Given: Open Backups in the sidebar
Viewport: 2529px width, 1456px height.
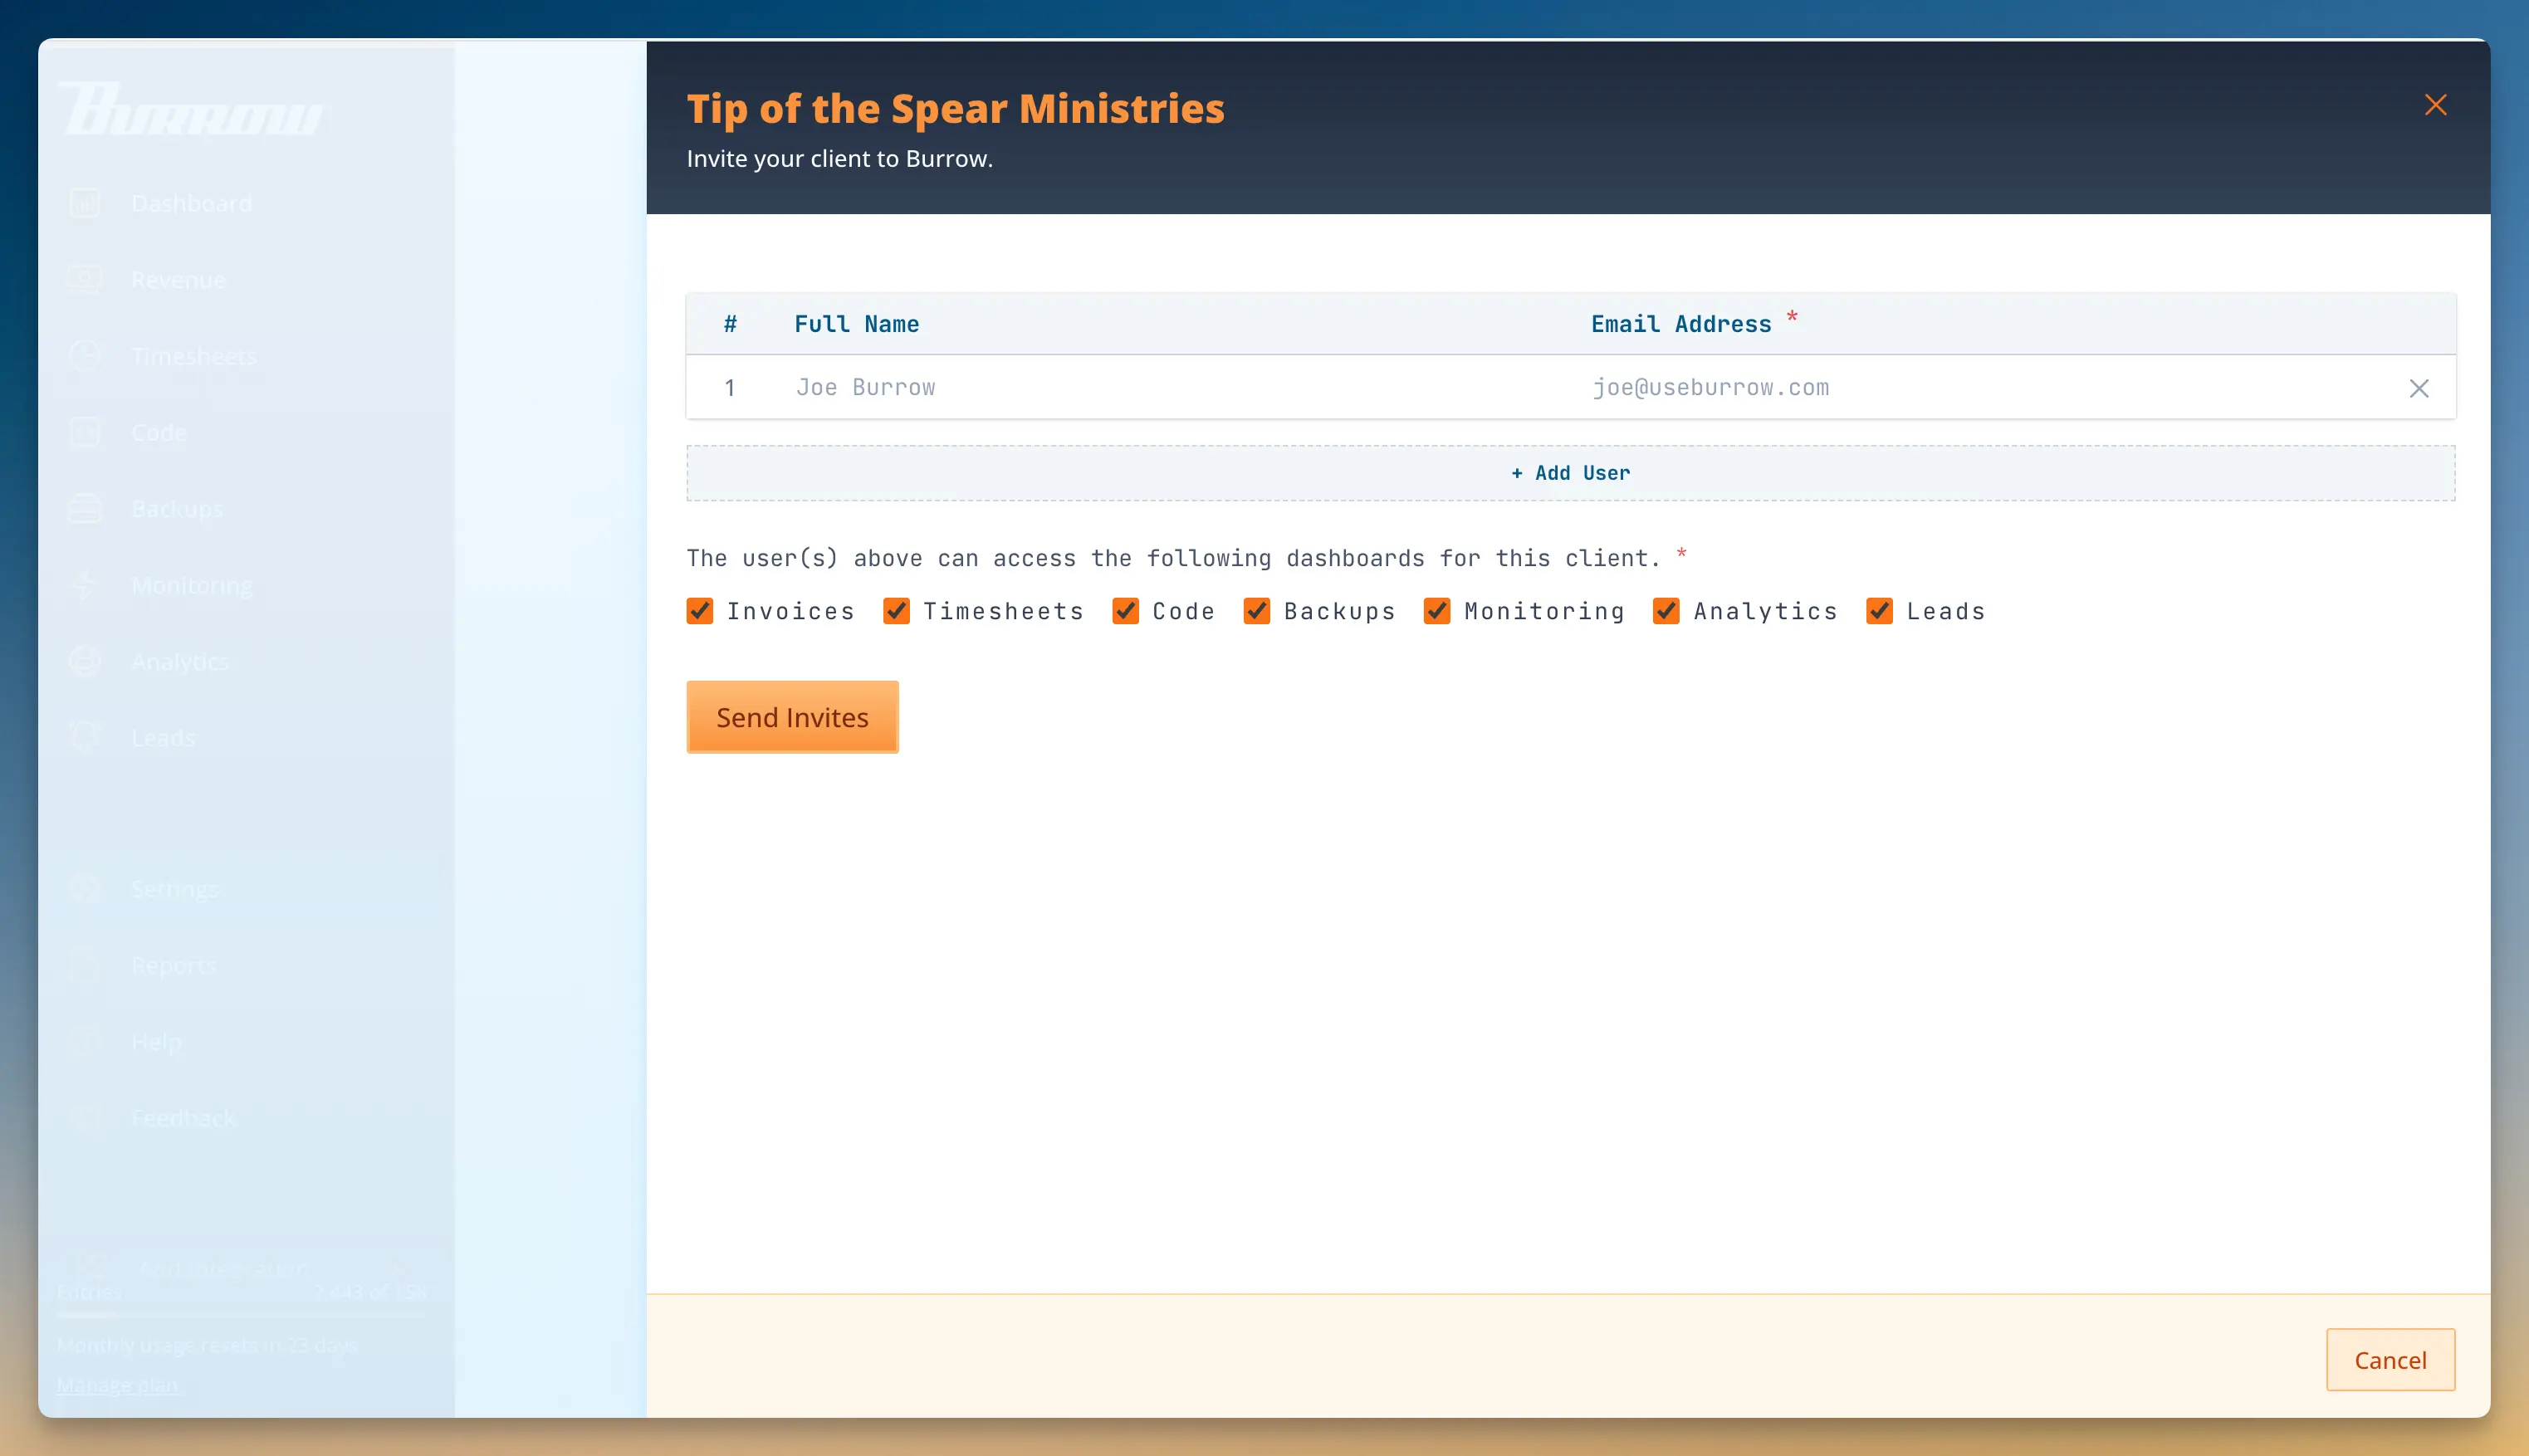Looking at the screenshot, I should (177, 509).
